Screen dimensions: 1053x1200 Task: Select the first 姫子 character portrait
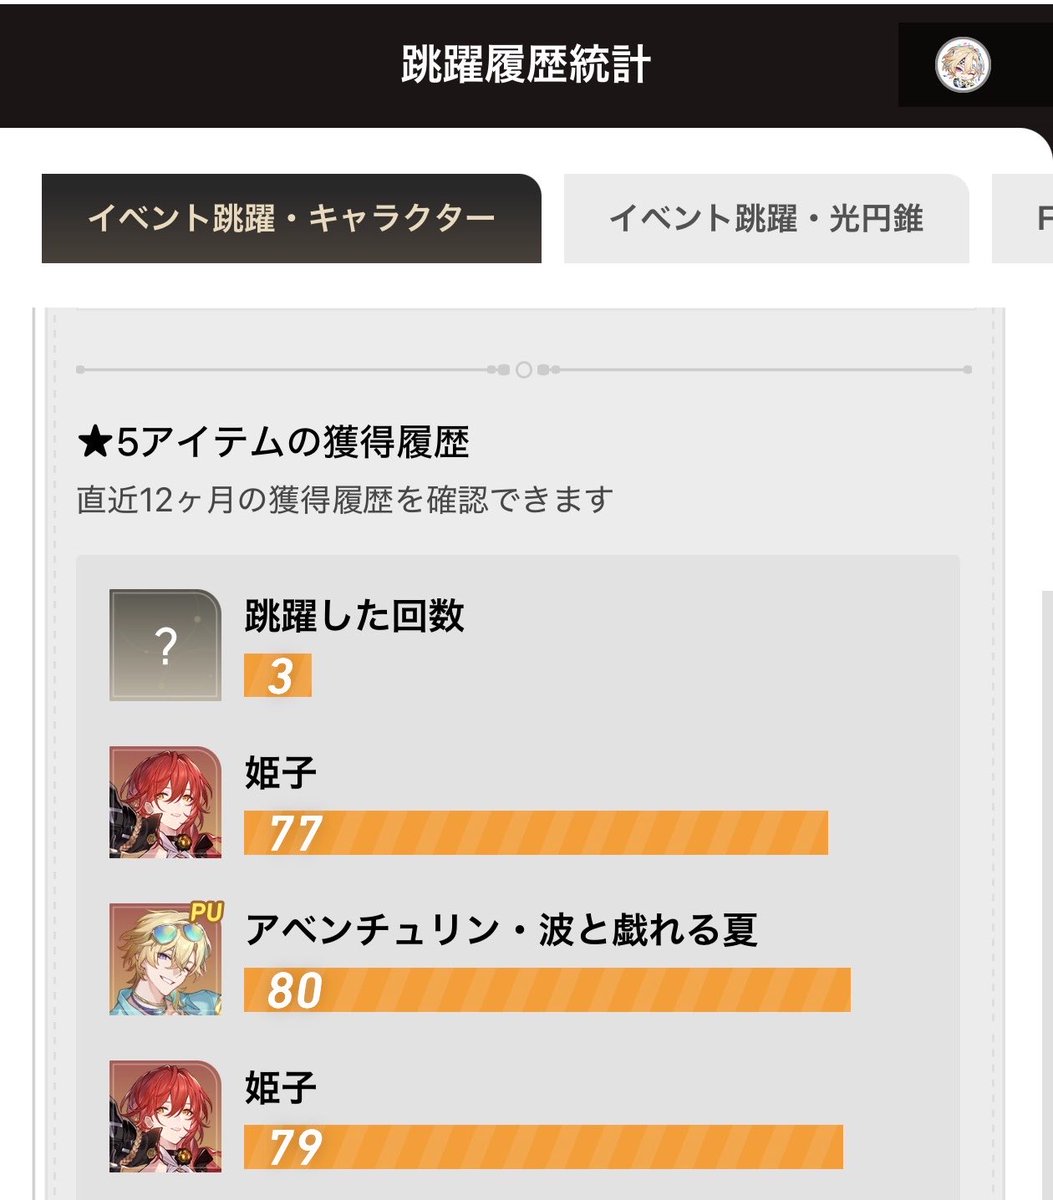pos(165,802)
